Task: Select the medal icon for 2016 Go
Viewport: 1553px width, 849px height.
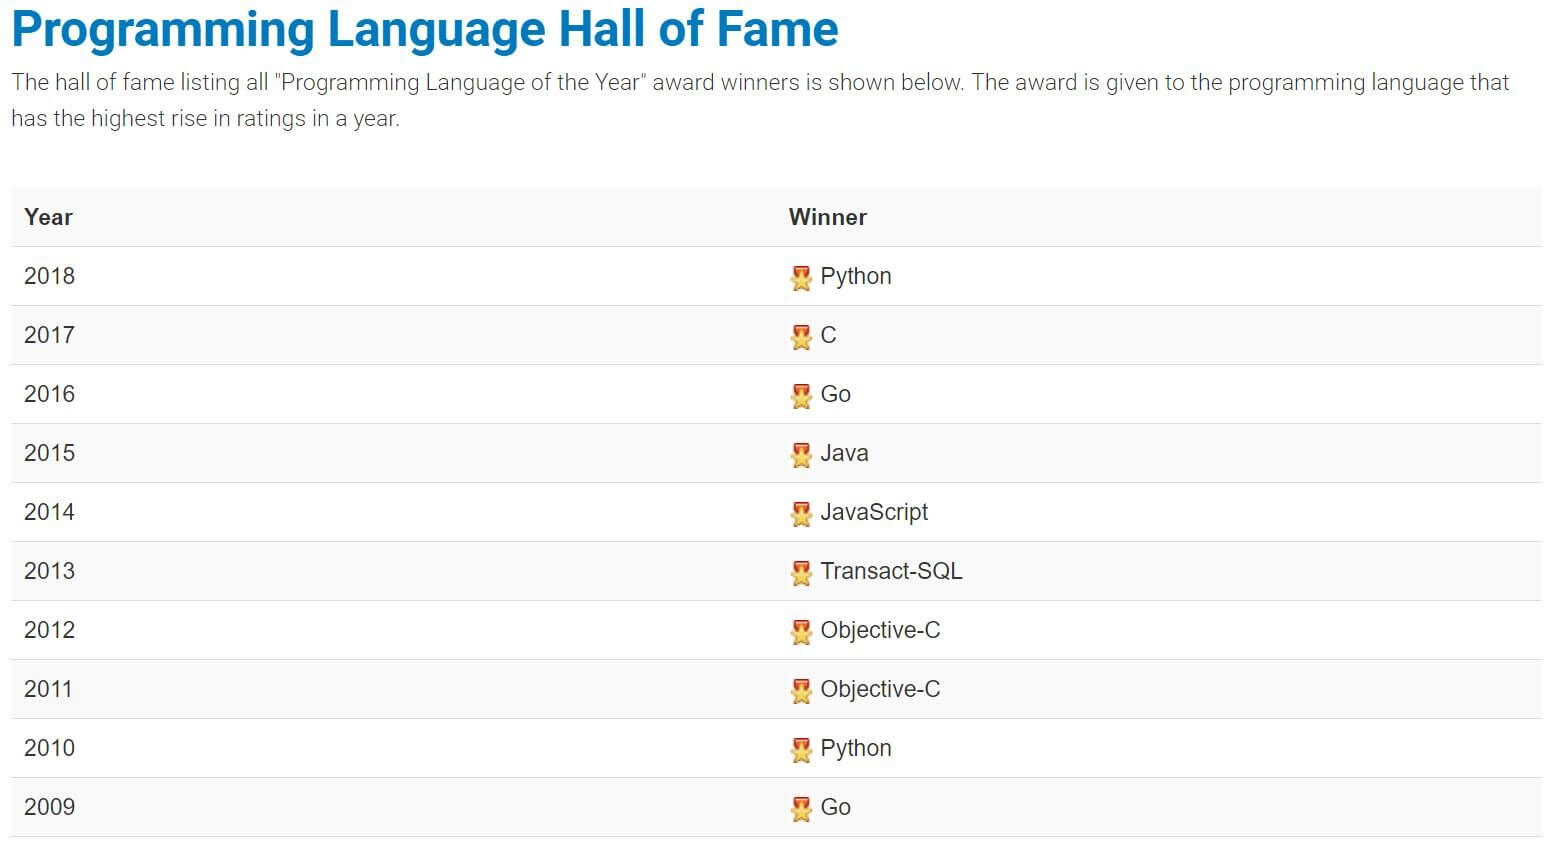Action: (801, 396)
